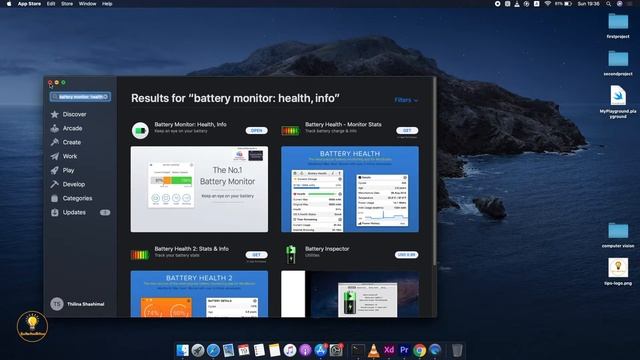The width and height of the screenshot is (640, 360).
Task: Open the Arcade section in sidebar
Action: click(x=72, y=128)
